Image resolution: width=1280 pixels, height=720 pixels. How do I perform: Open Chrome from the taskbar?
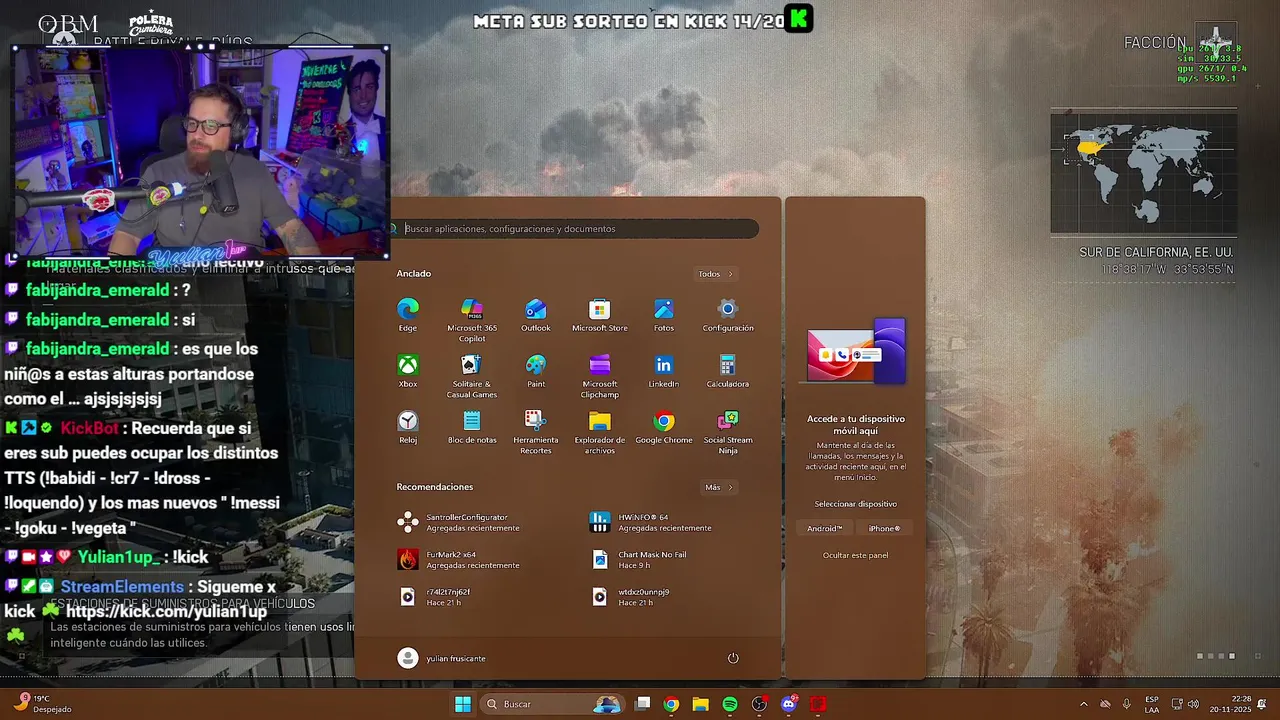click(x=671, y=704)
